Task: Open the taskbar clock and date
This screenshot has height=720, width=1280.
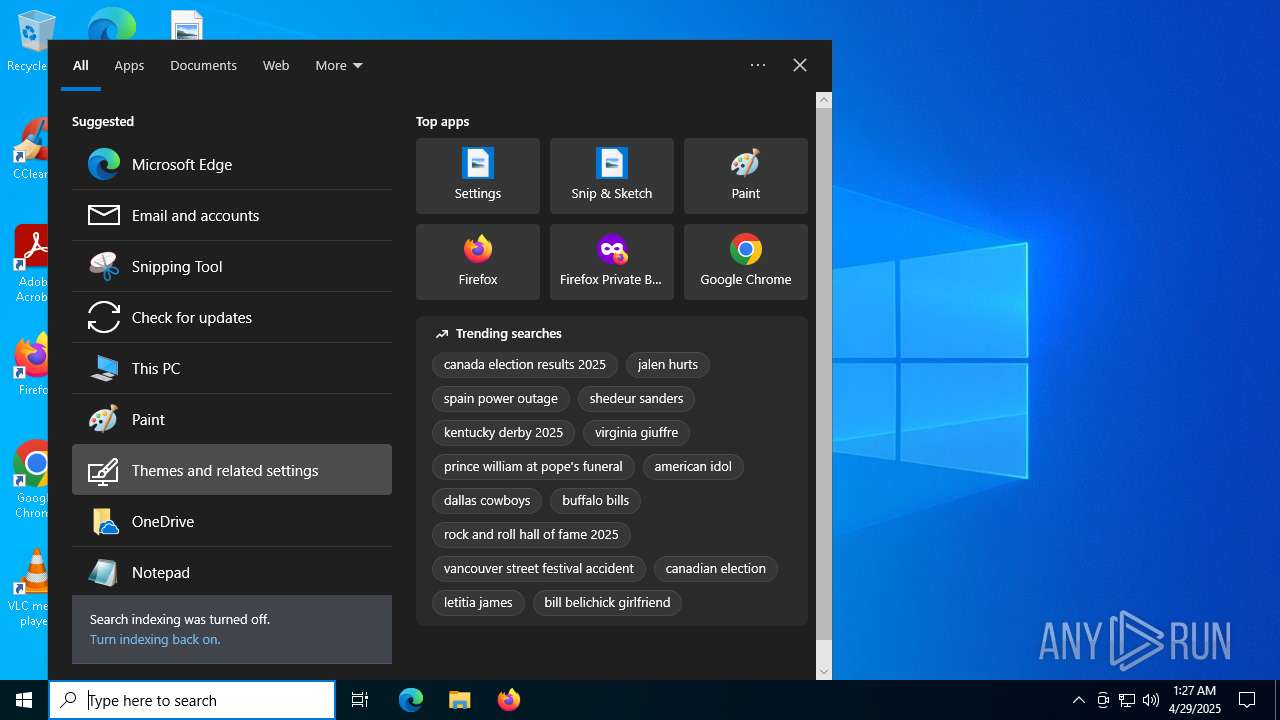Action: click(x=1195, y=700)
